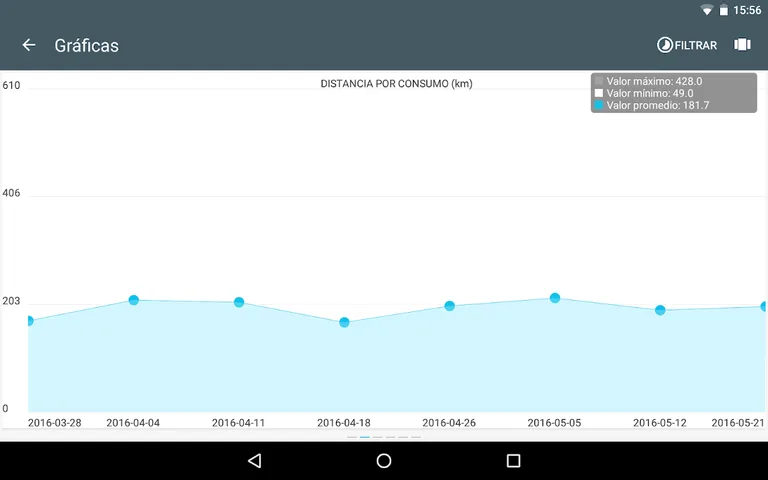
Task: Click the DISTANCIA POR CONSUMO chart title
Action: coord(396,84)
